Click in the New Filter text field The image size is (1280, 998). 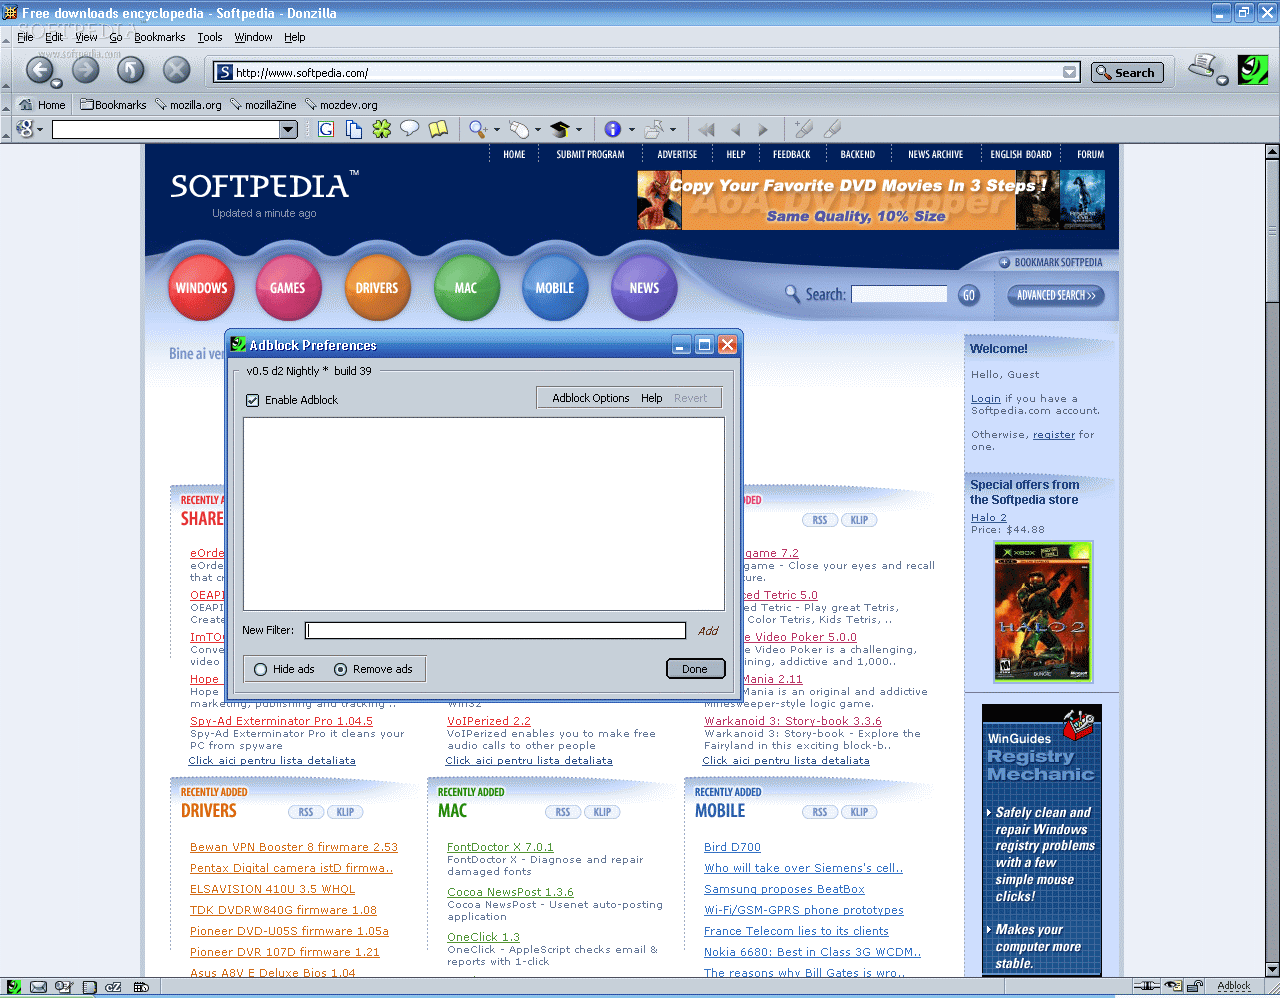pyautogui.click(x=496, y=630)
